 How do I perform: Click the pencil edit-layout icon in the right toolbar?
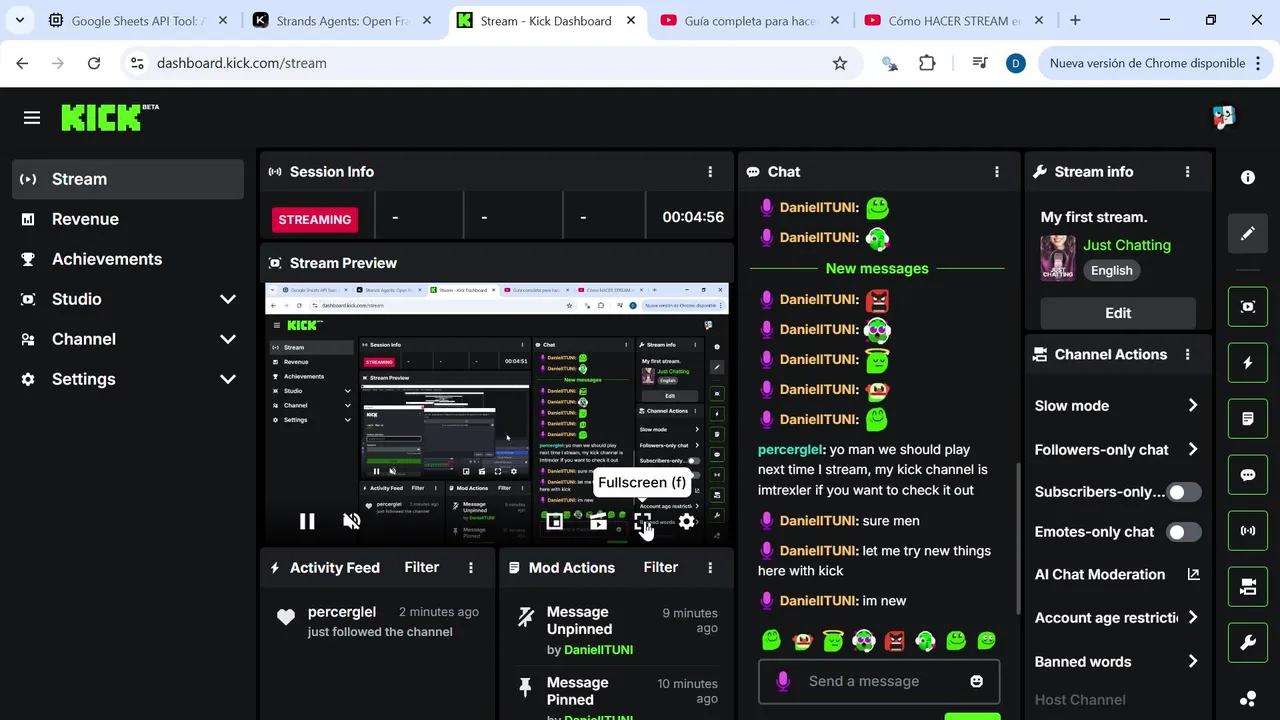point(1248,233)
